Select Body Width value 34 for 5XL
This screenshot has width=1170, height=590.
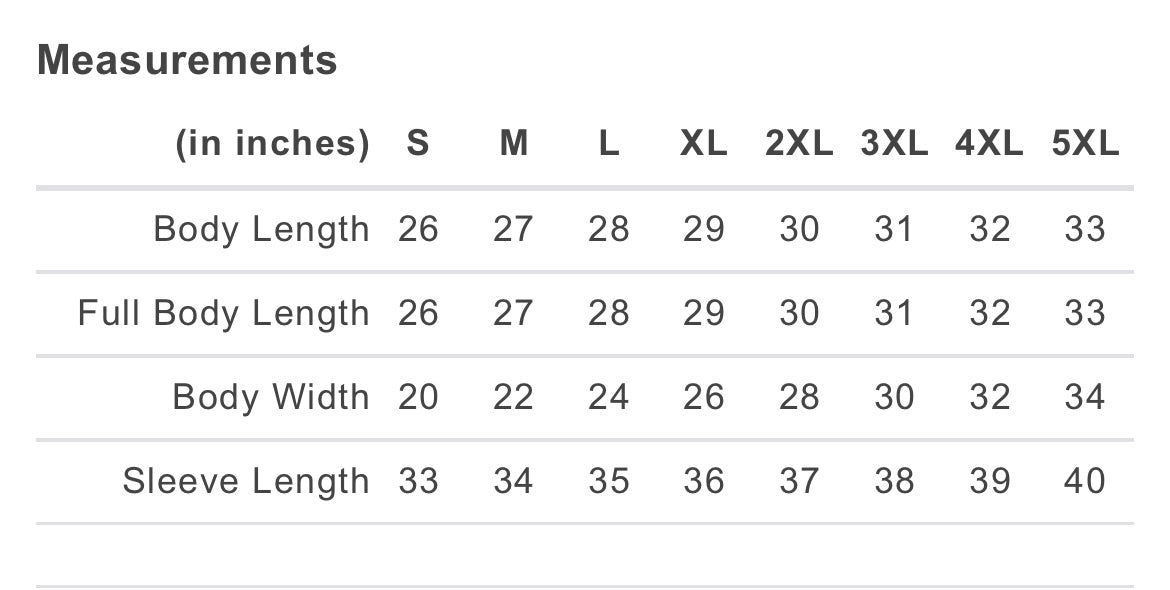(x=1085, y=397)
